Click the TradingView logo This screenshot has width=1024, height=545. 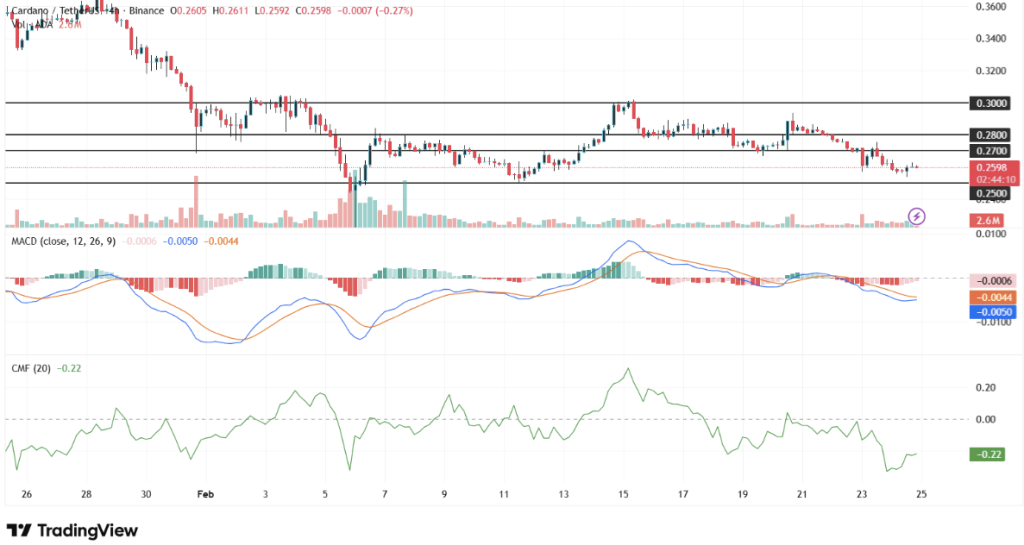pos(72,530)
